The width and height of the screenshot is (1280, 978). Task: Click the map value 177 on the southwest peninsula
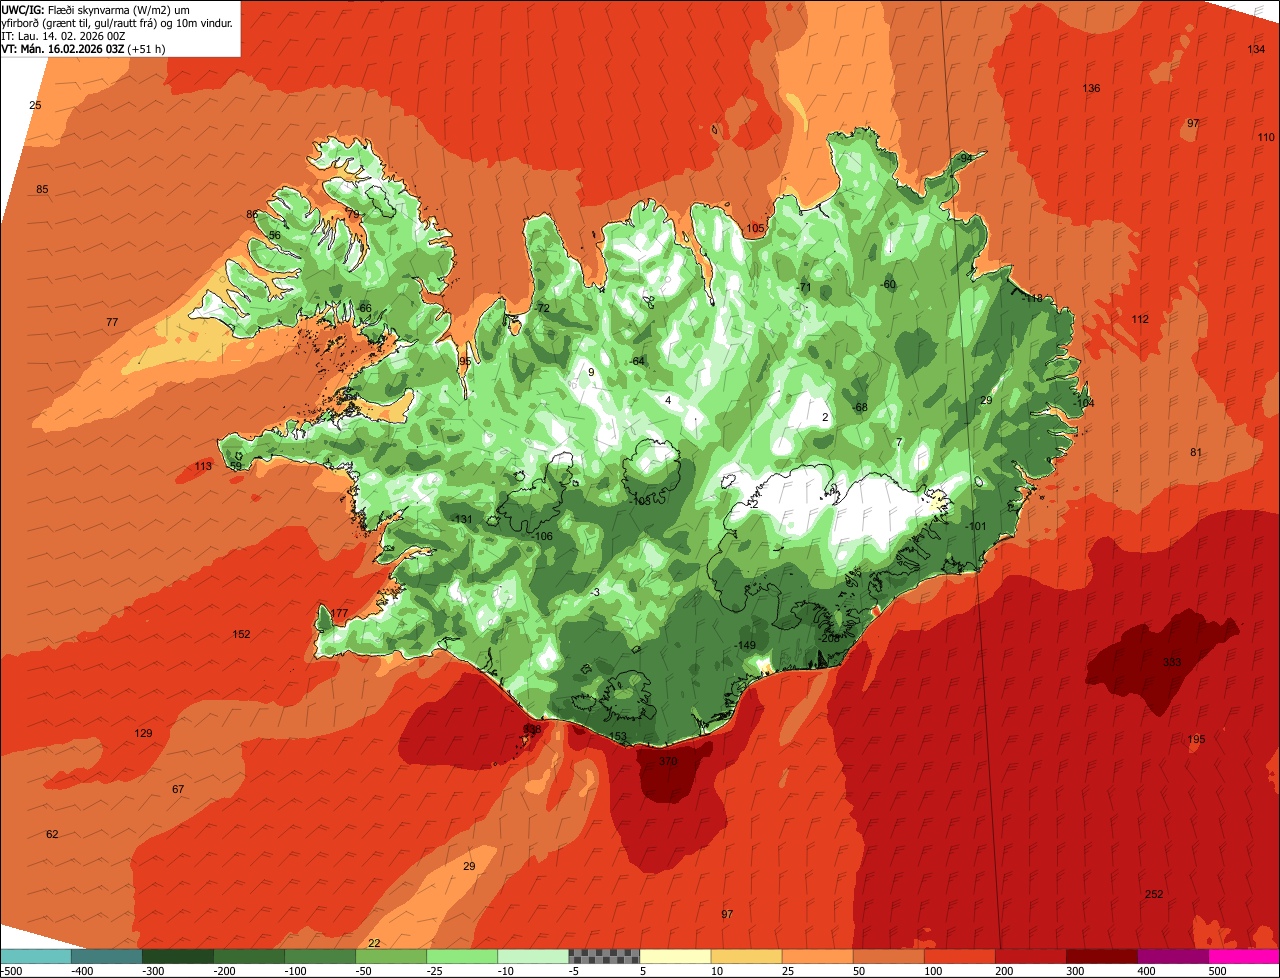[339, 613]
